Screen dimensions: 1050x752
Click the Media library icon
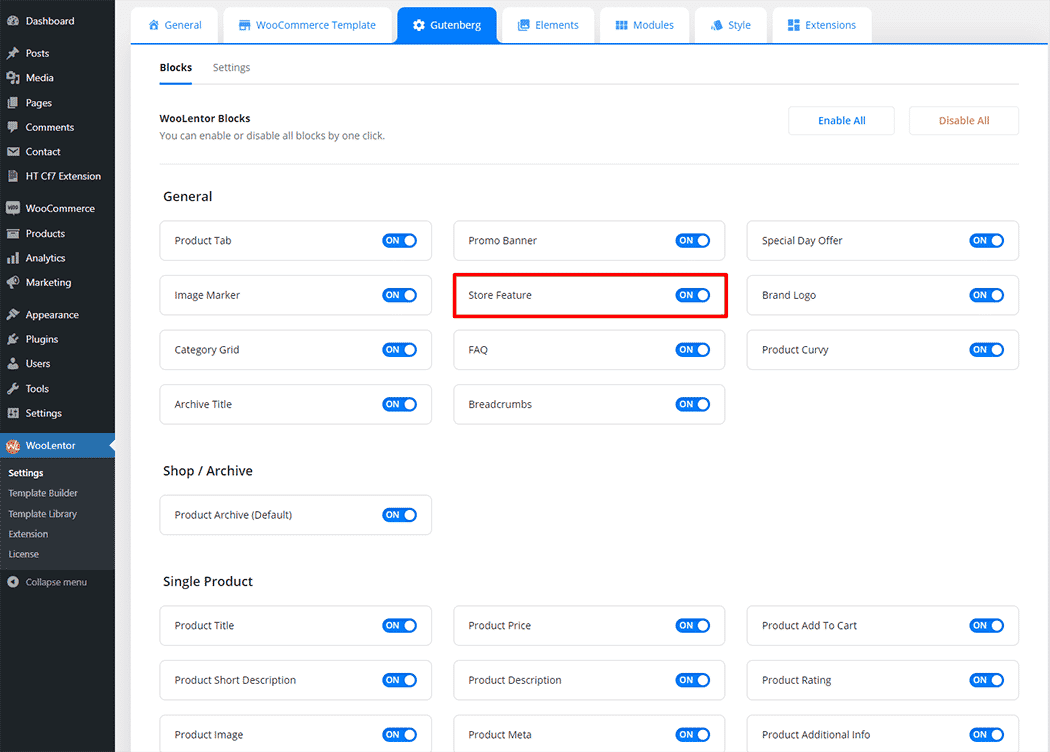[x=13, y=78]
